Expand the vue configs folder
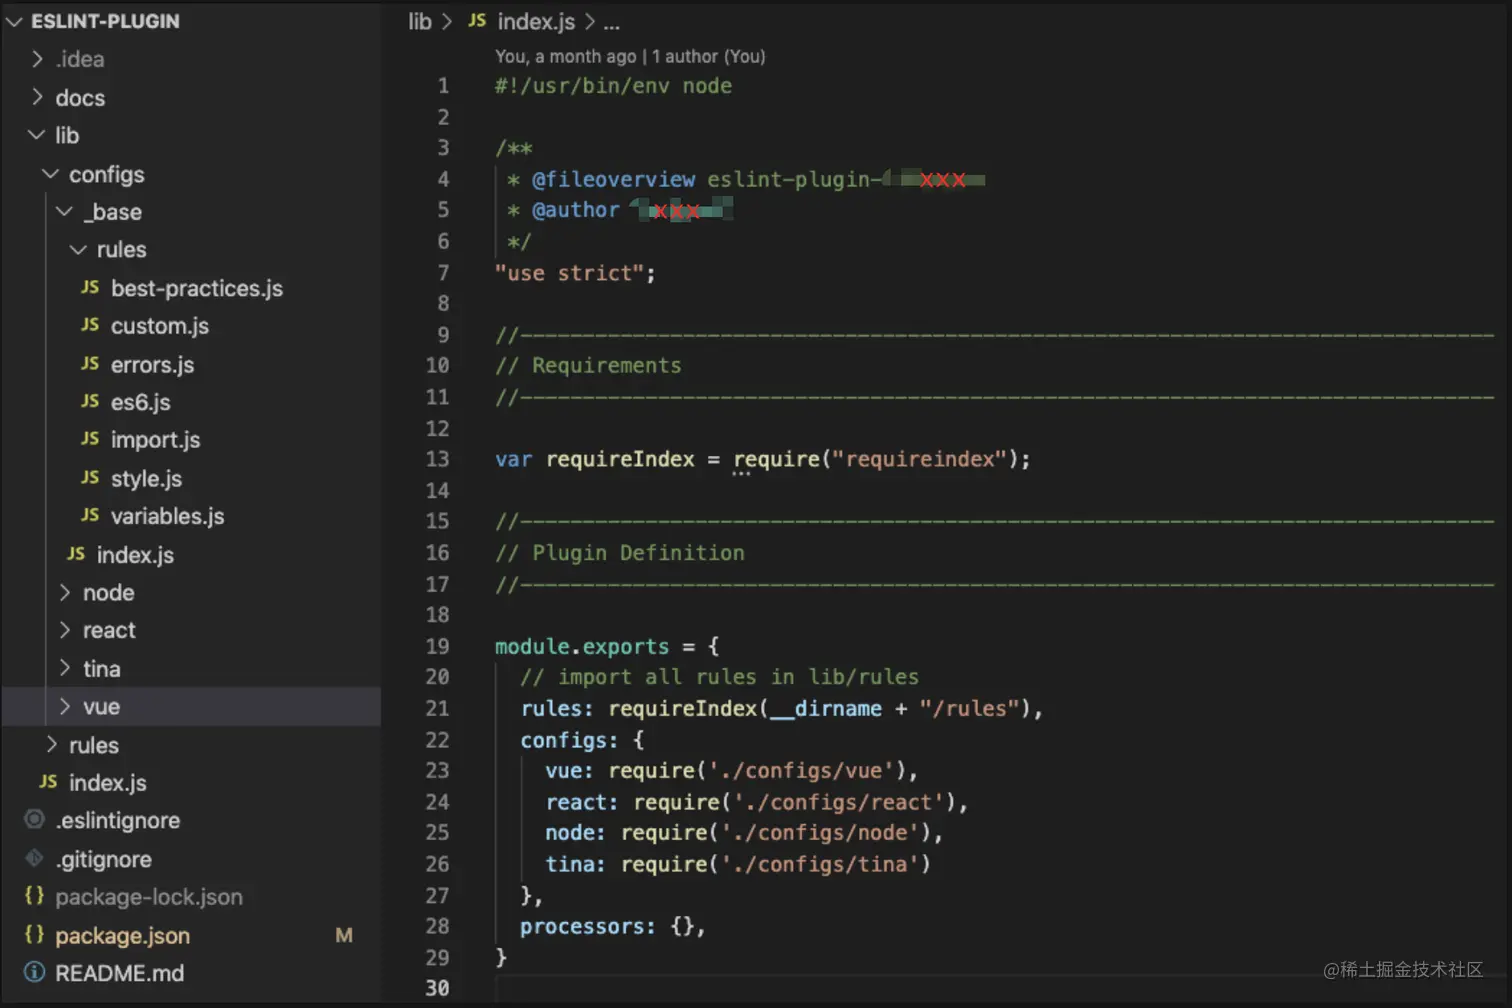1512x1008 pixels. pyautogui.click(x=65, y=706)
